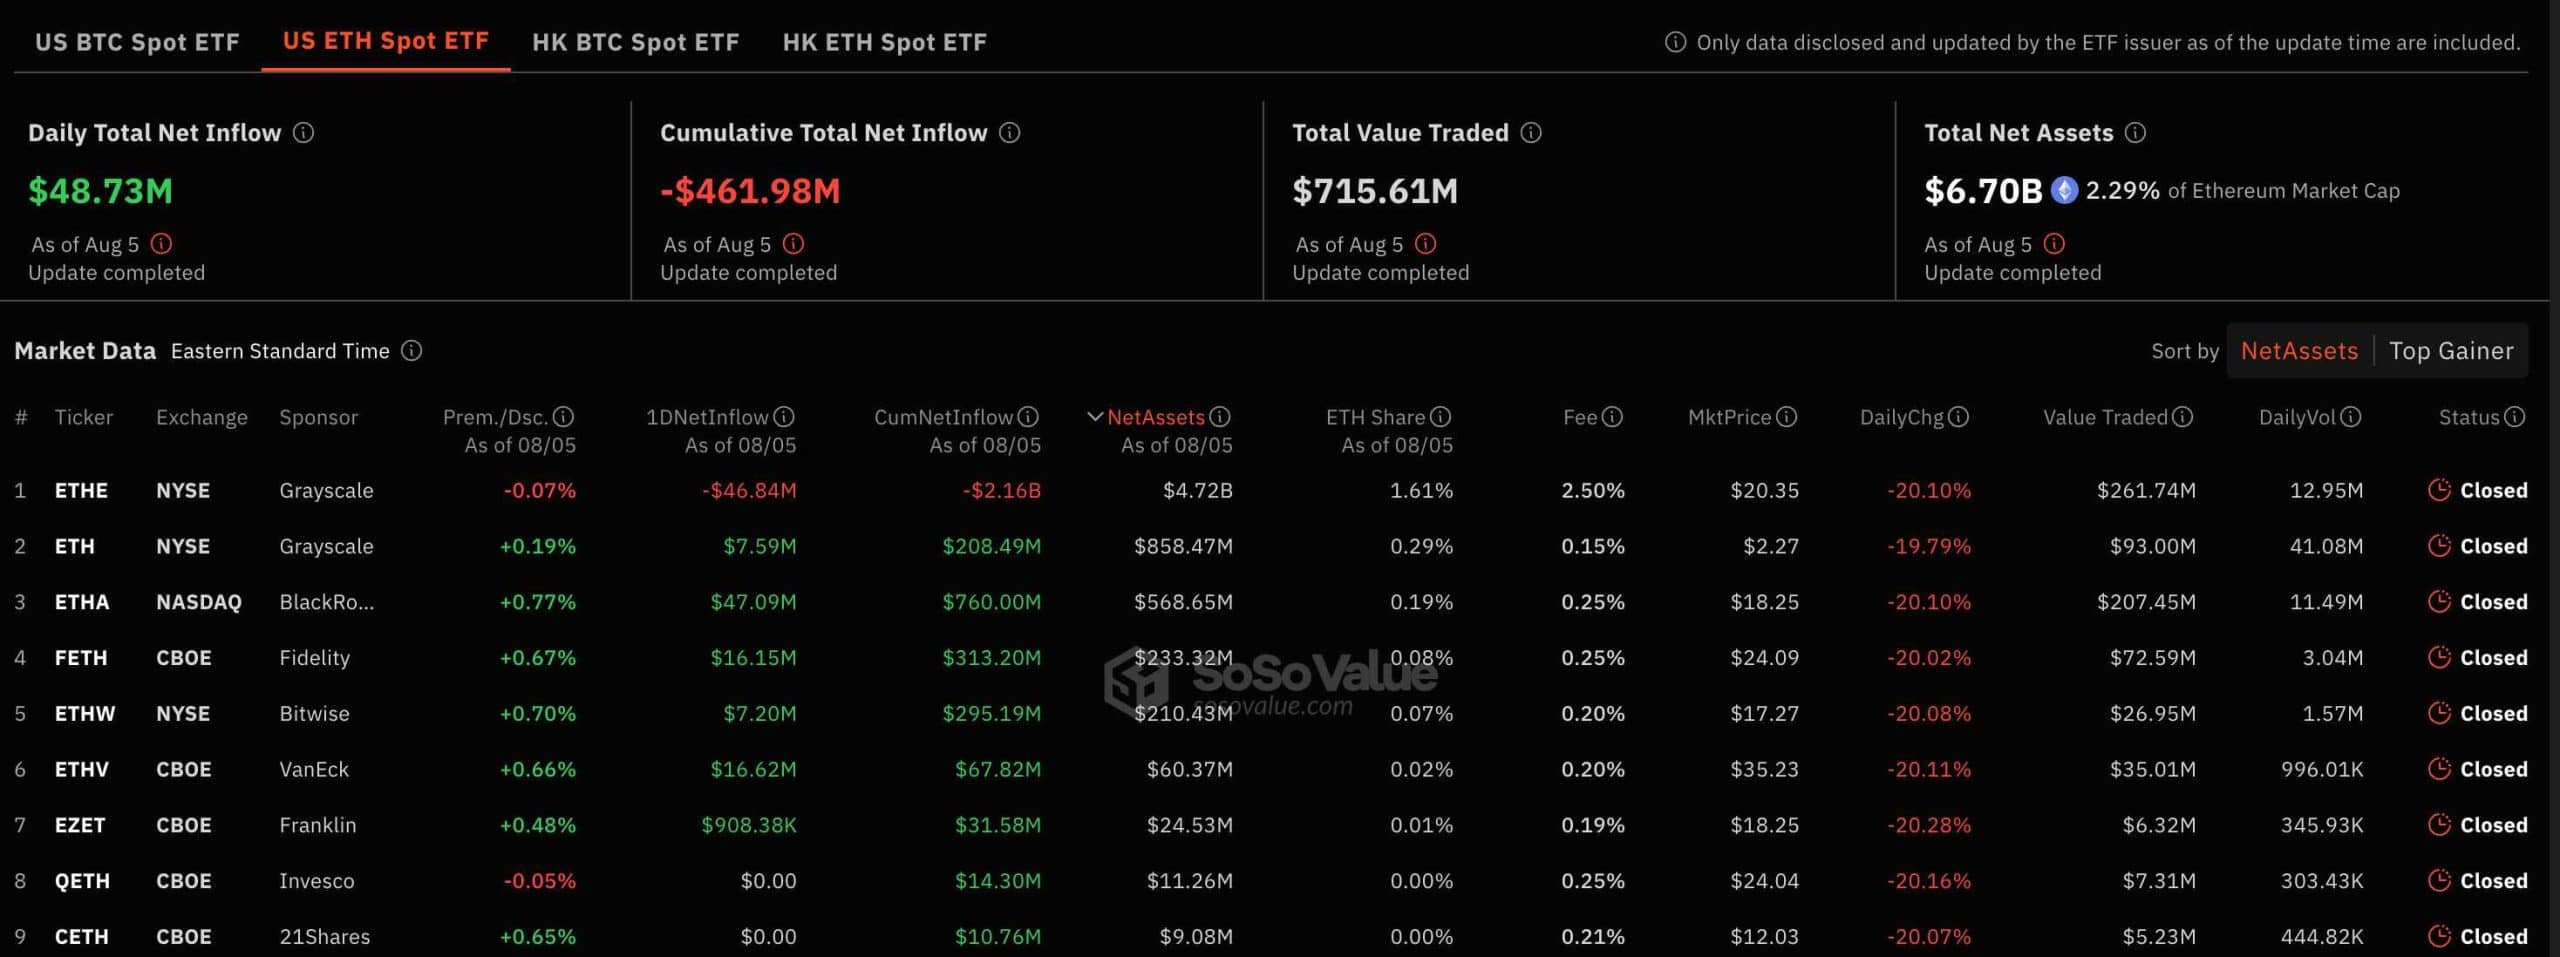Click red alert icon under Cumulative Total Net Inflow
2560x957 pixels.
tap(793, 244)
